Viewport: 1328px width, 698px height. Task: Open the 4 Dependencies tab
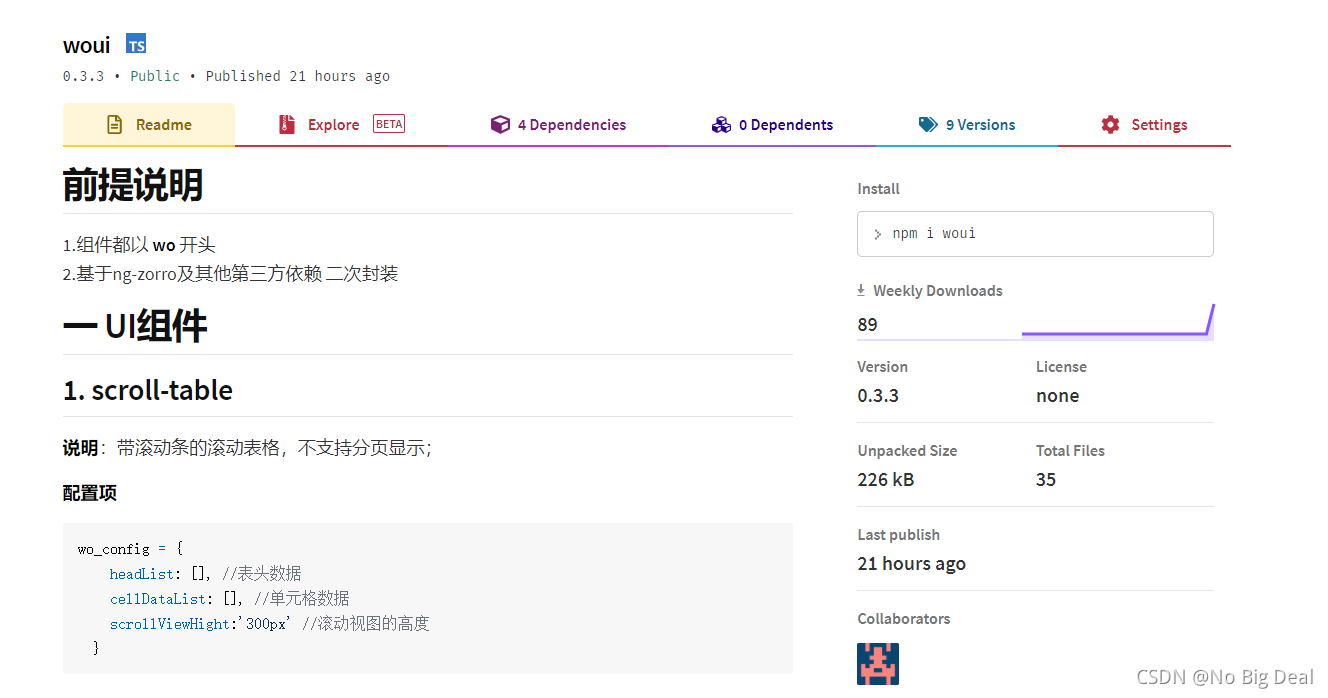558,125
